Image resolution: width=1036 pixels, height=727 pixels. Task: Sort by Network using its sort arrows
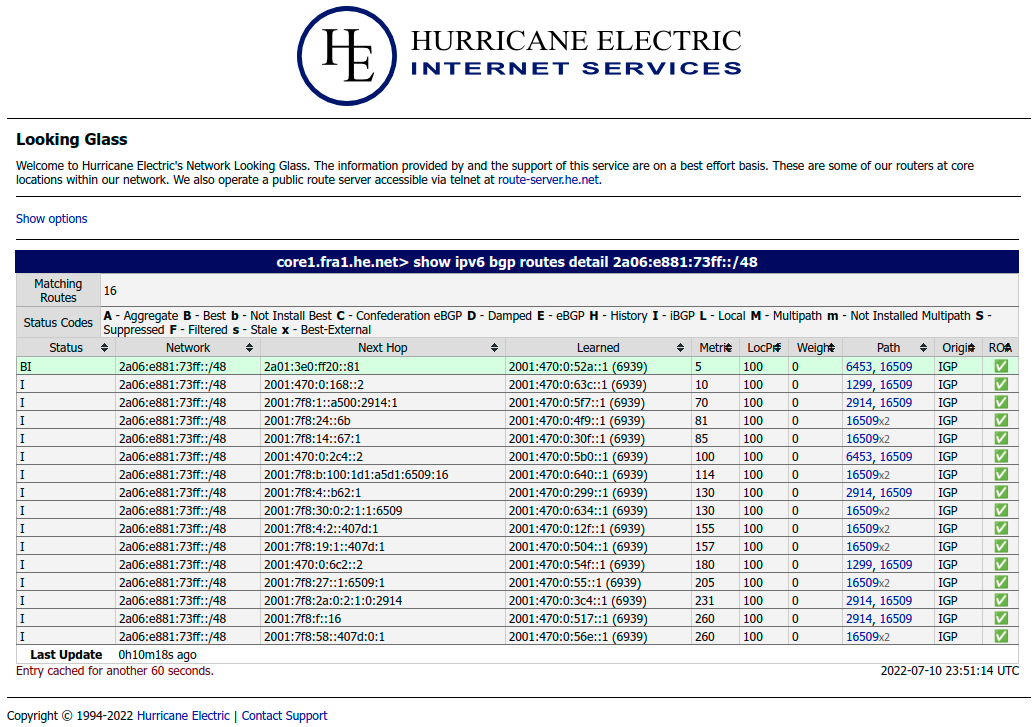click(x=249, y=348)
